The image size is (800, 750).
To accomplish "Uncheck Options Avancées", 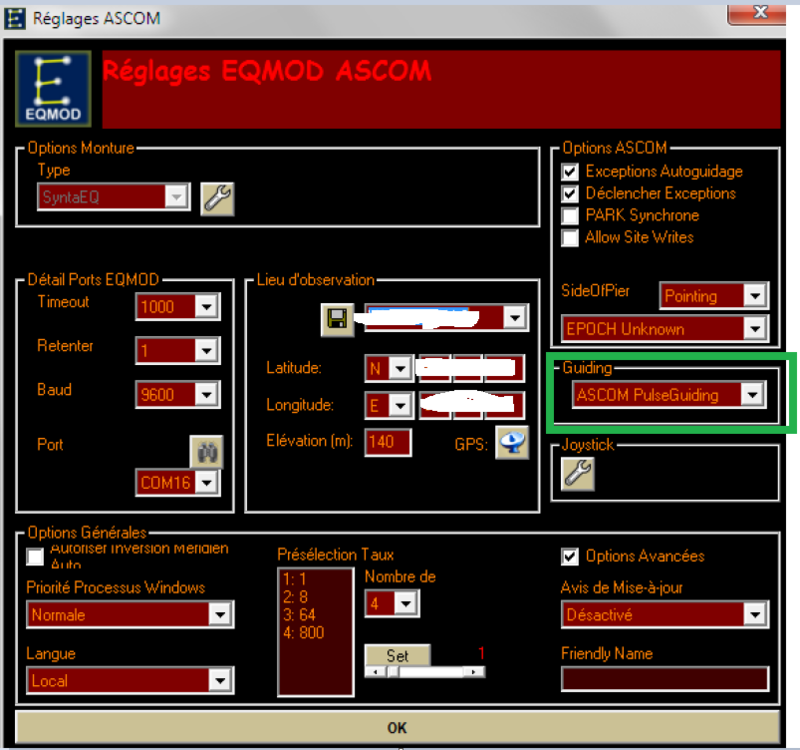I will click(x=569, y=557).
